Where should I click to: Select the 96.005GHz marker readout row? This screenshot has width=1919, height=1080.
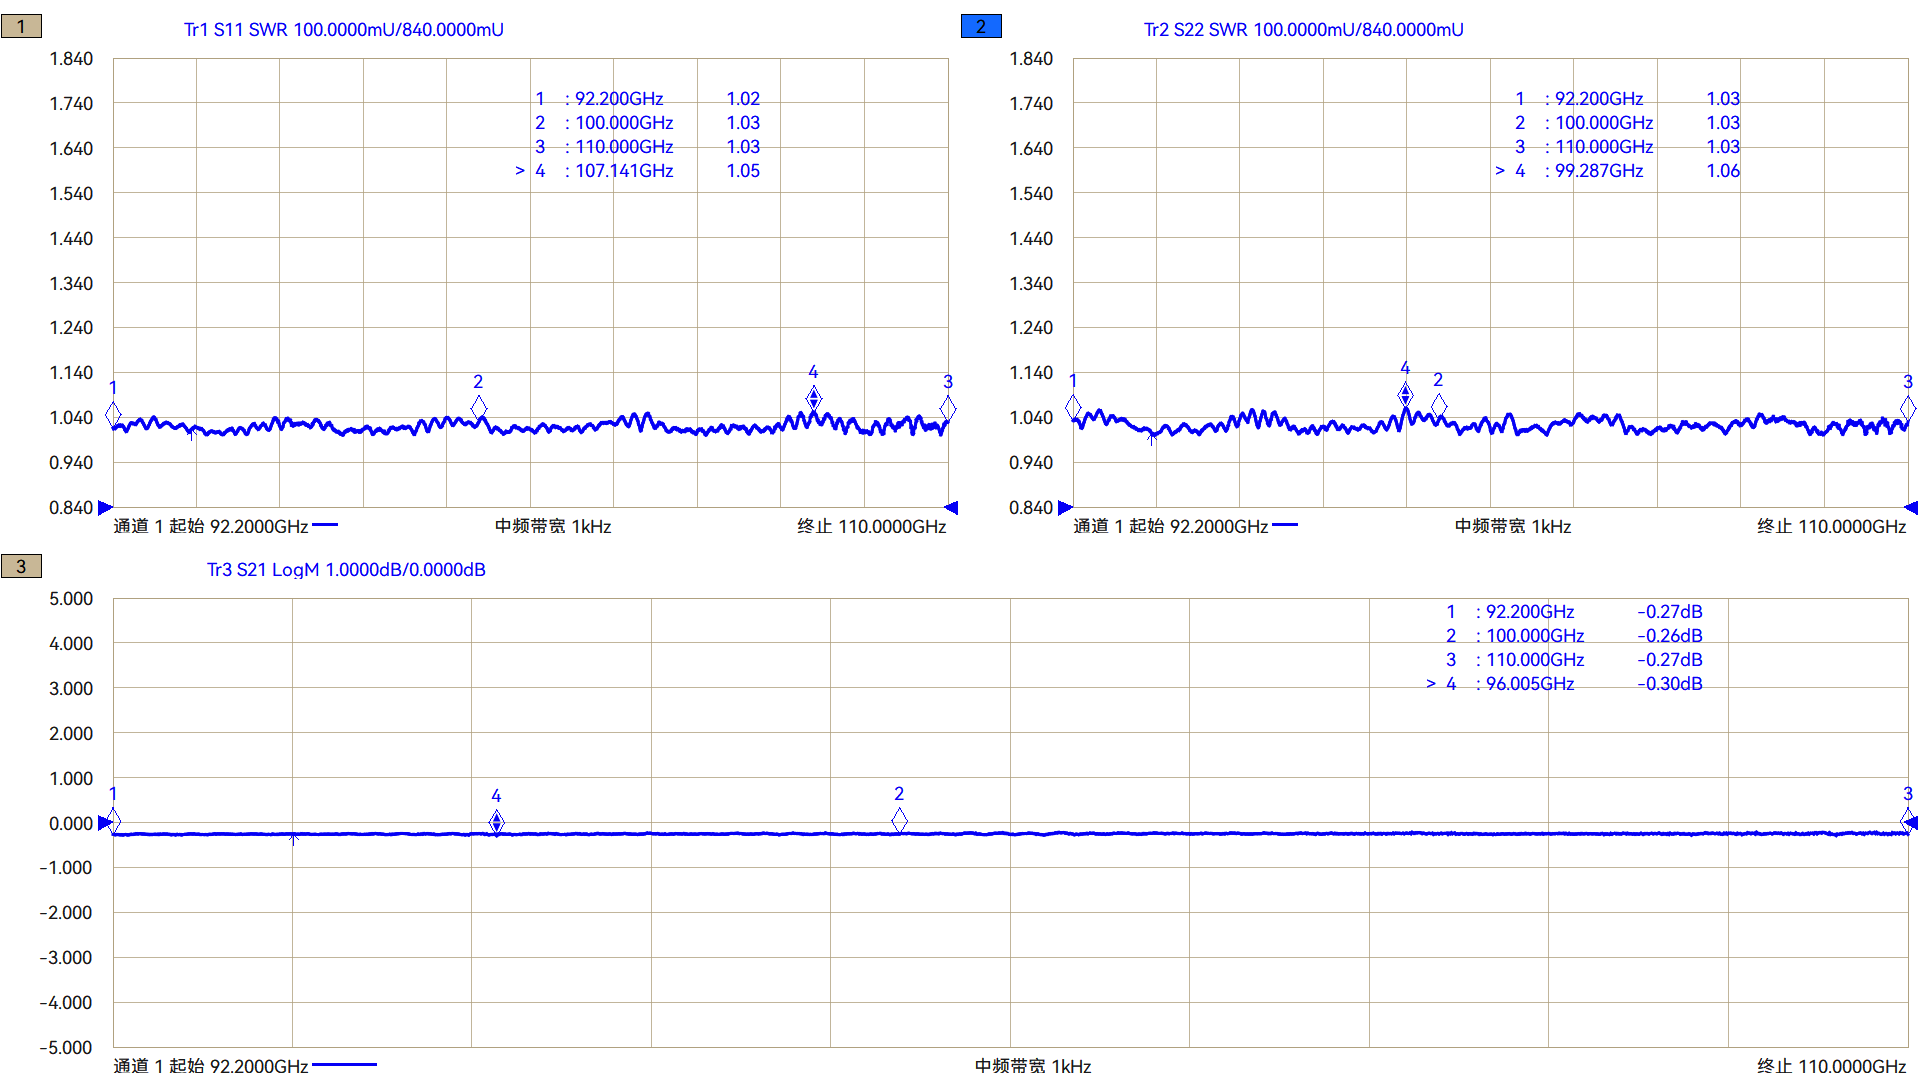coord(1529,684)
